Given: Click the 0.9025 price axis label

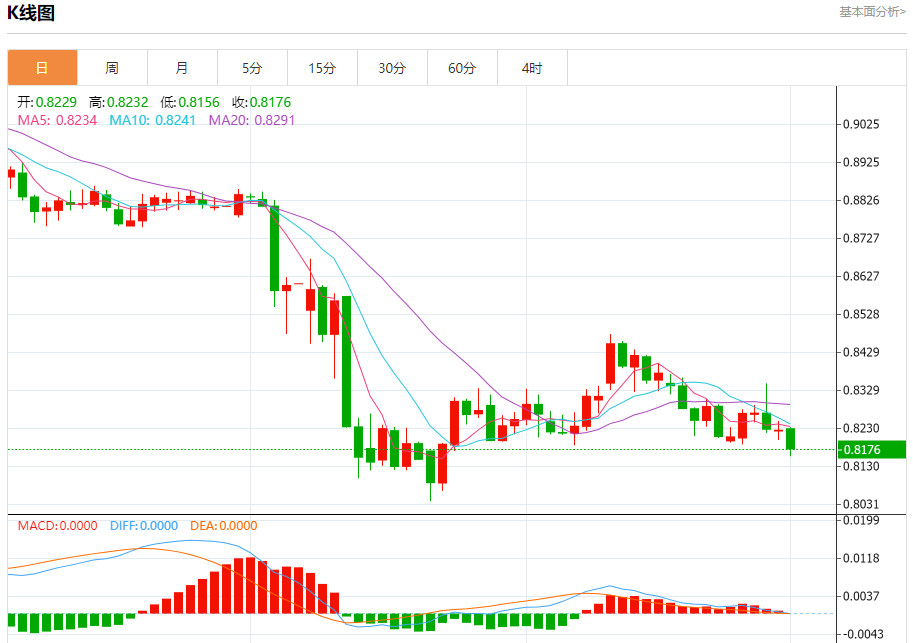Looking at the screenshot, I should [x=861, y=124].
